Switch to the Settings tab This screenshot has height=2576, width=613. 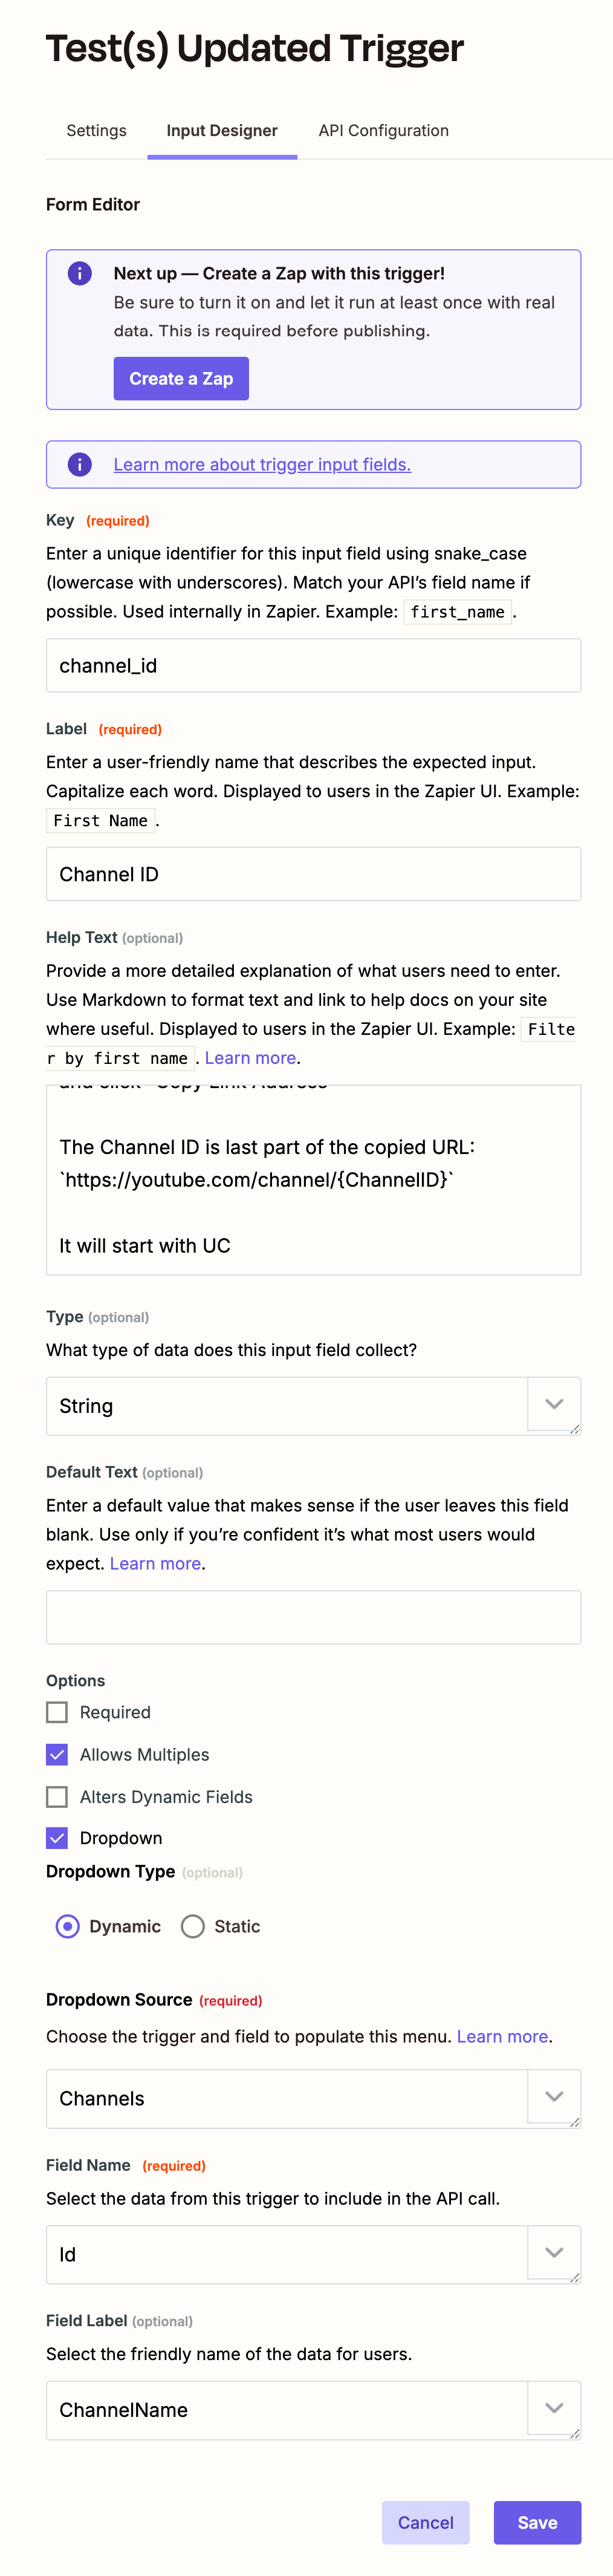(96, 130)
